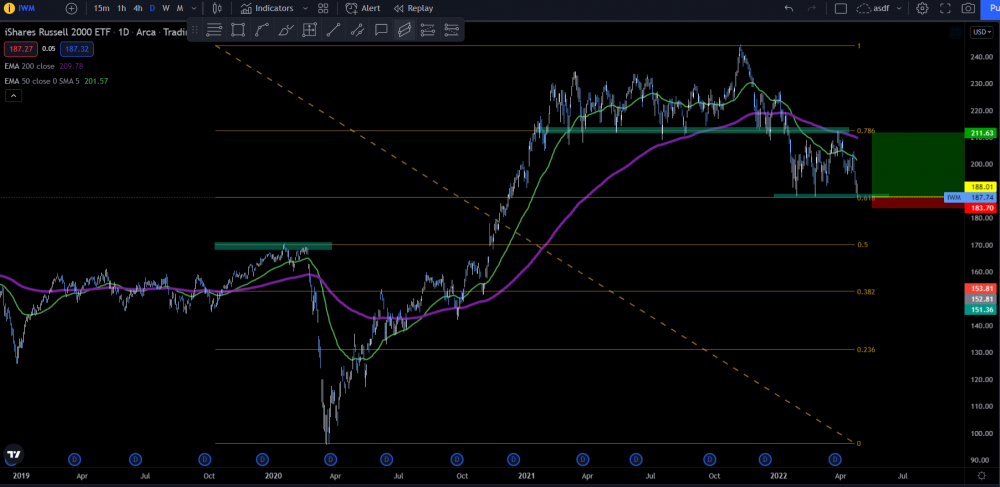Open the Indicators dialog
Screen dimensions: 1000x487
[267, 8]
